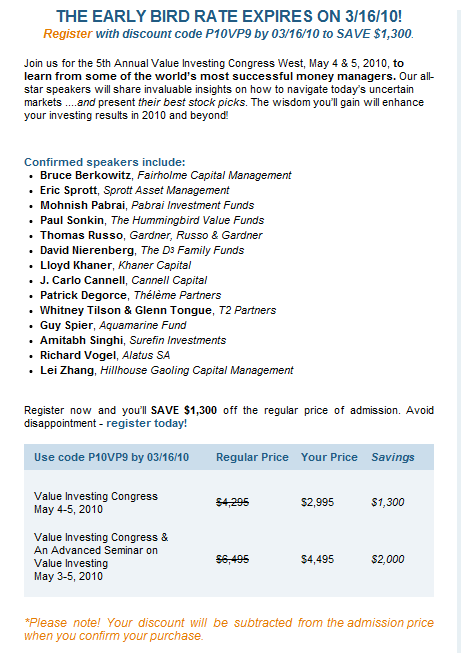Screen dimensions: 461x653
Task: Click the Lei Zhang speaker entry
Action: point(167,370)
